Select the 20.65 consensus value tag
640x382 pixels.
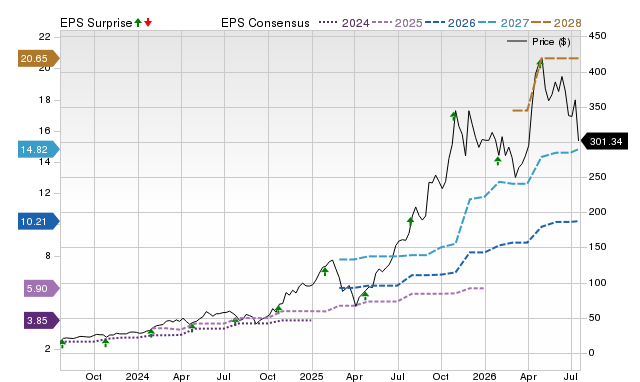coord(38,58)
